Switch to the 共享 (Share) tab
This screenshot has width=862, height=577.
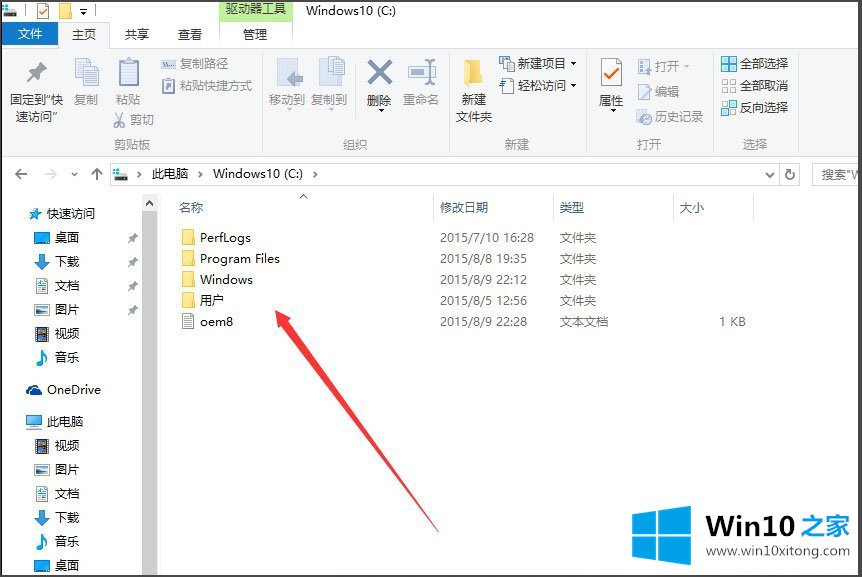point(137,34)
